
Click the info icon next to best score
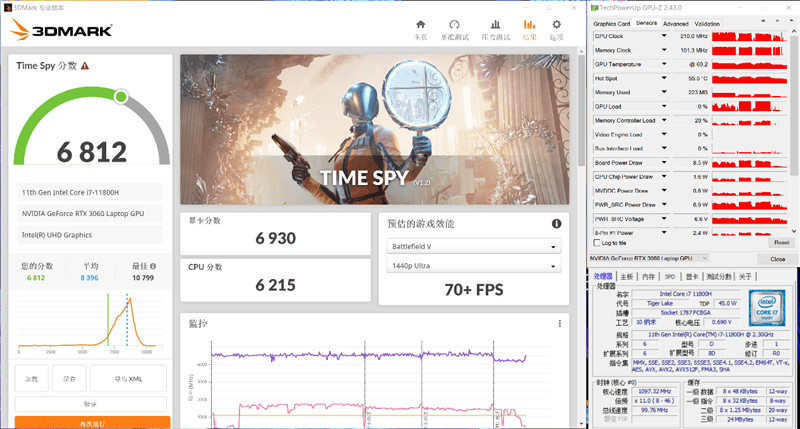153,266
